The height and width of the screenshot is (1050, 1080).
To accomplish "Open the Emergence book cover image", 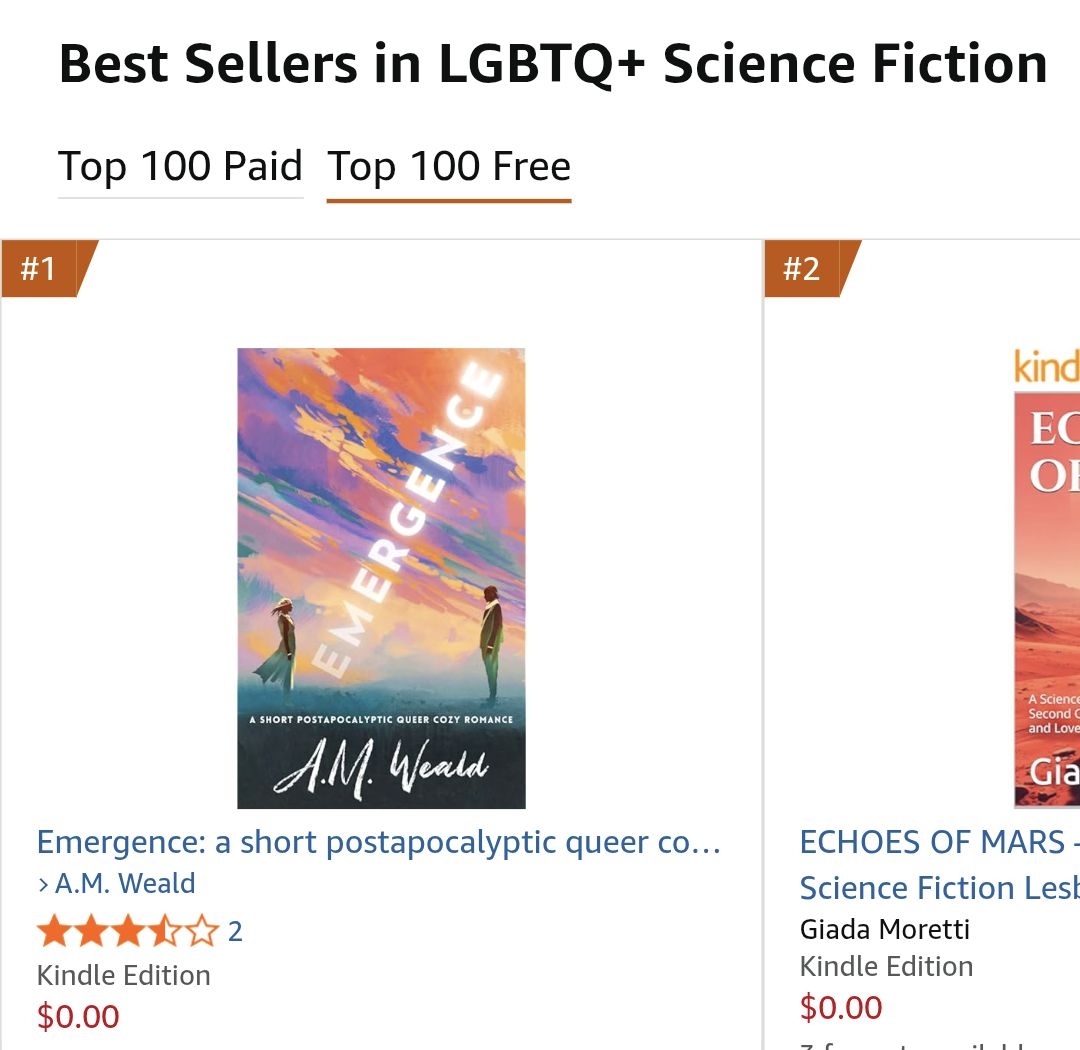I will (x=381, y=577).
